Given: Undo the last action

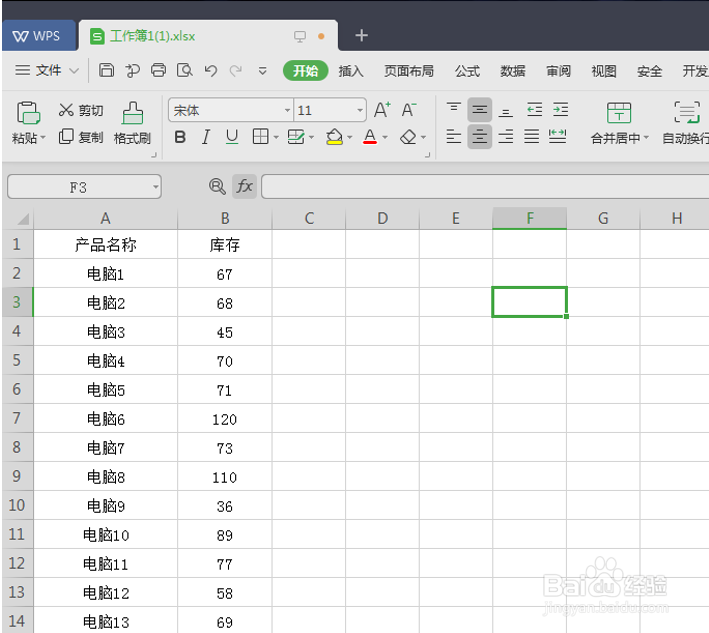Looking at the screenshot, I should pos(210,70).
